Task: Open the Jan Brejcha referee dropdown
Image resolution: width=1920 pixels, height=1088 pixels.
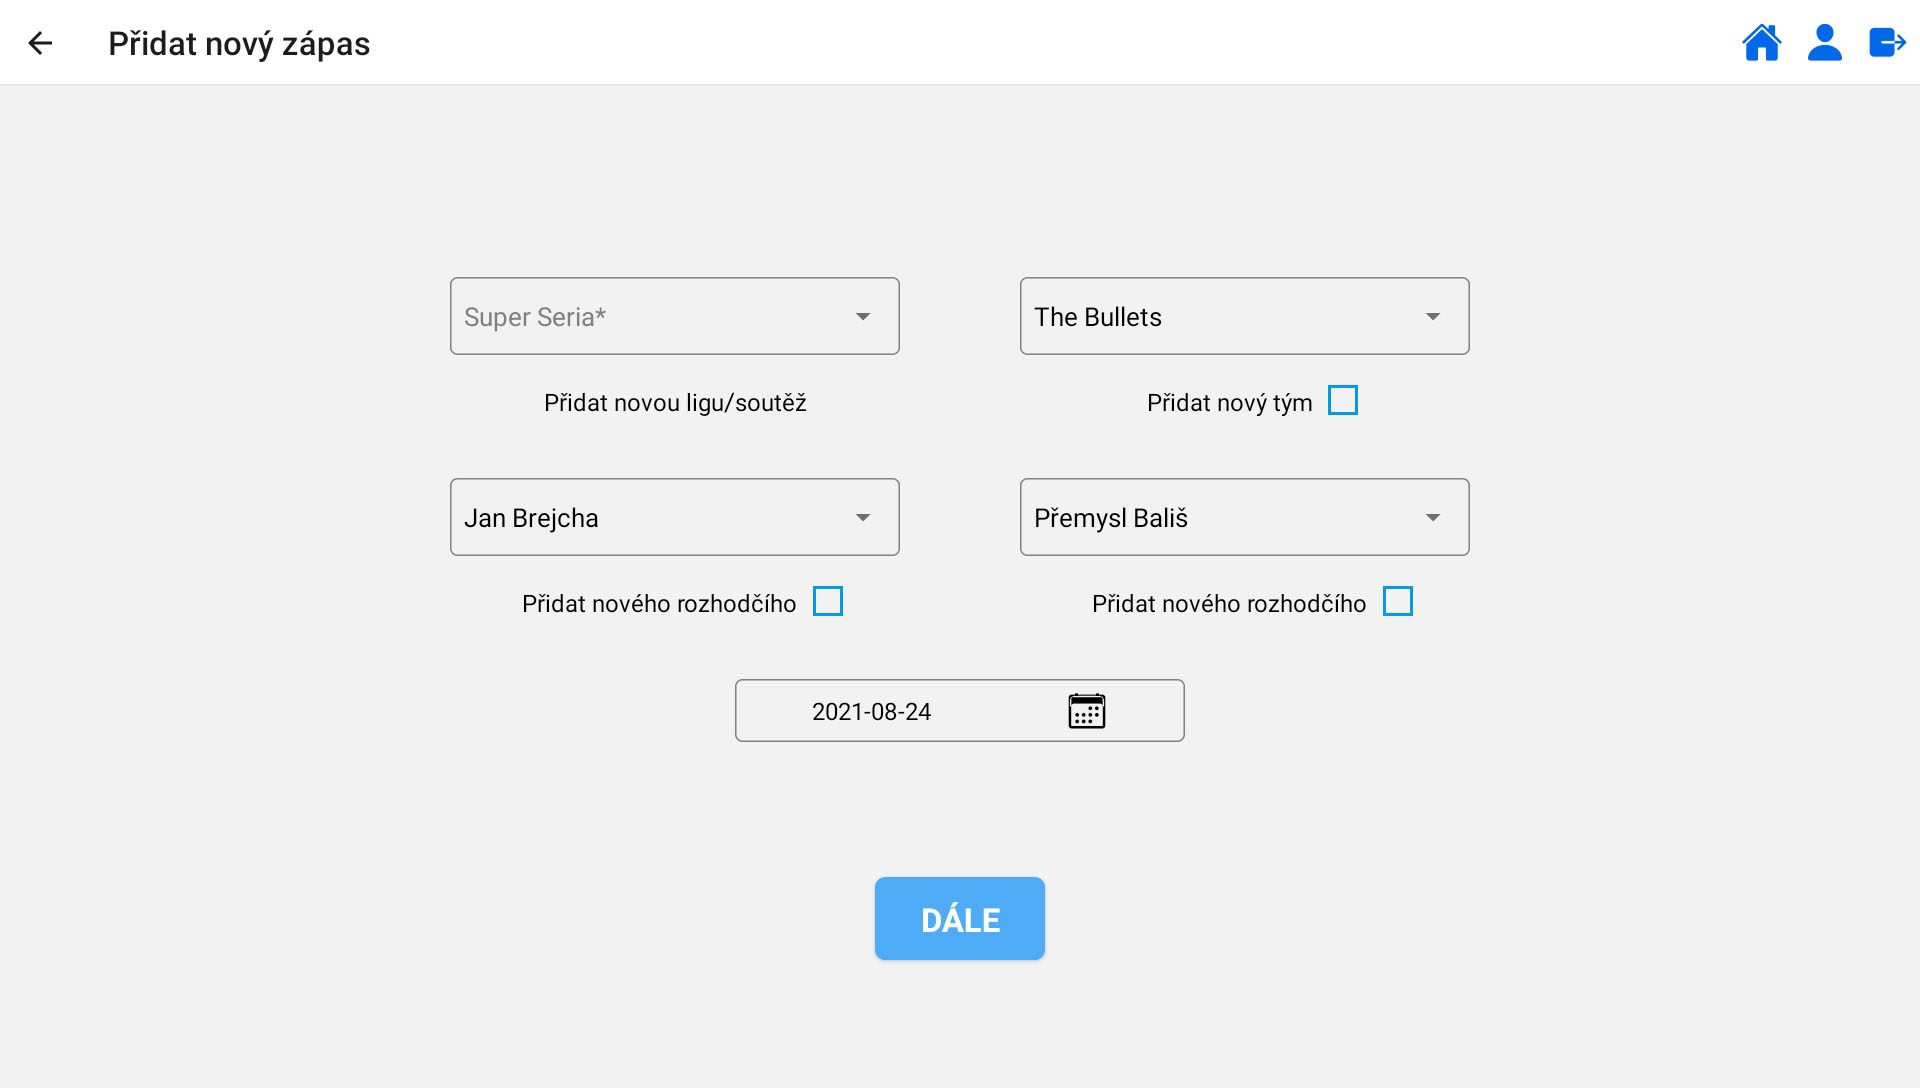Action: coord(650,518)
